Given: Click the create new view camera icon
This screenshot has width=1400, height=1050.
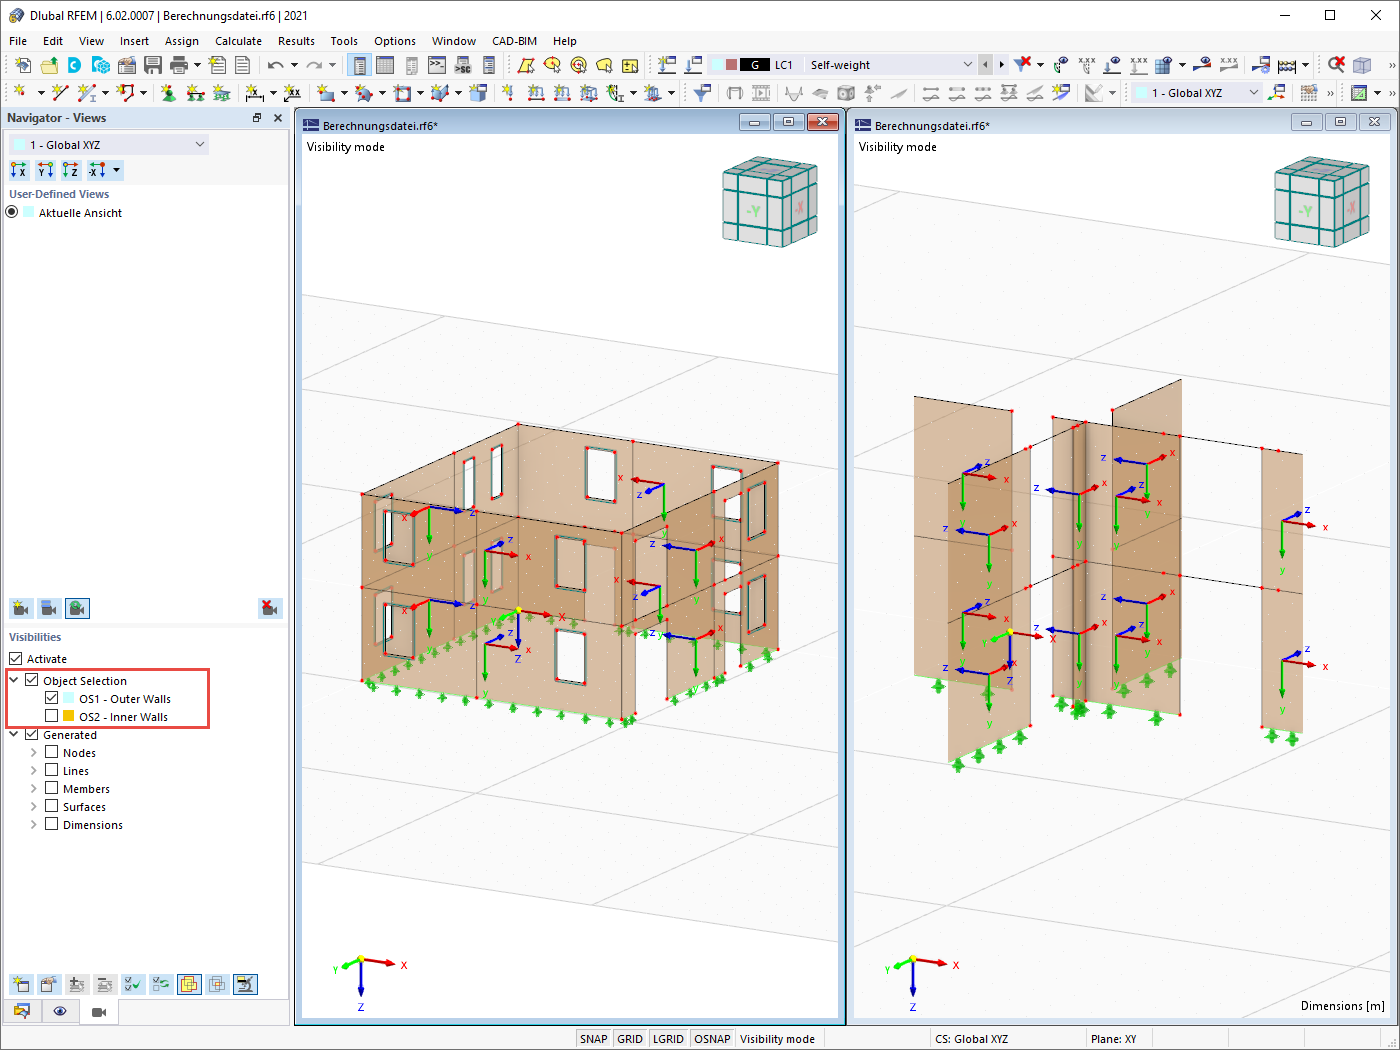Looking at the screenshot, I should 20,608.
